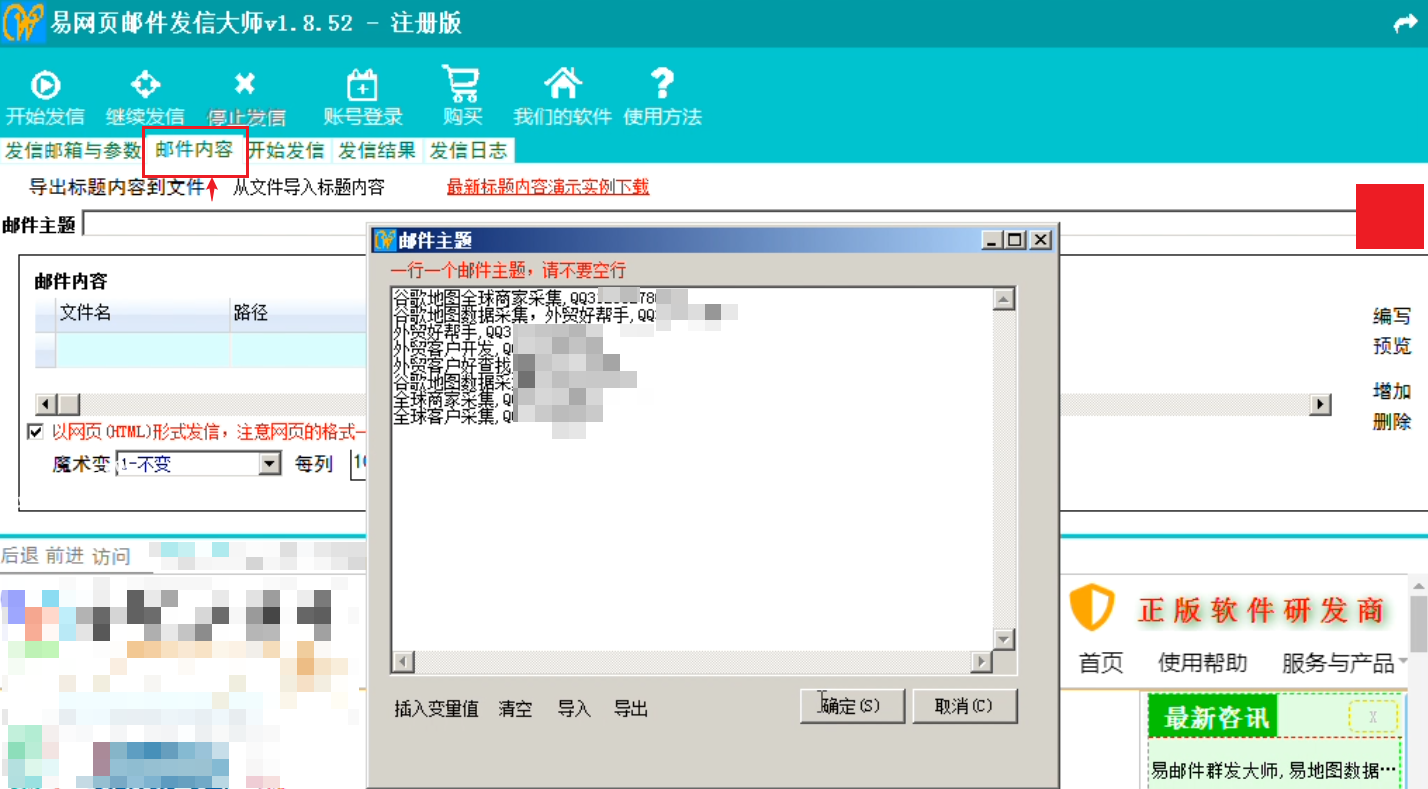Viewport: 1428px width, 789px height.
Task: Click the 最新咨讯 green header
Action: click(x=1213, y=717)
